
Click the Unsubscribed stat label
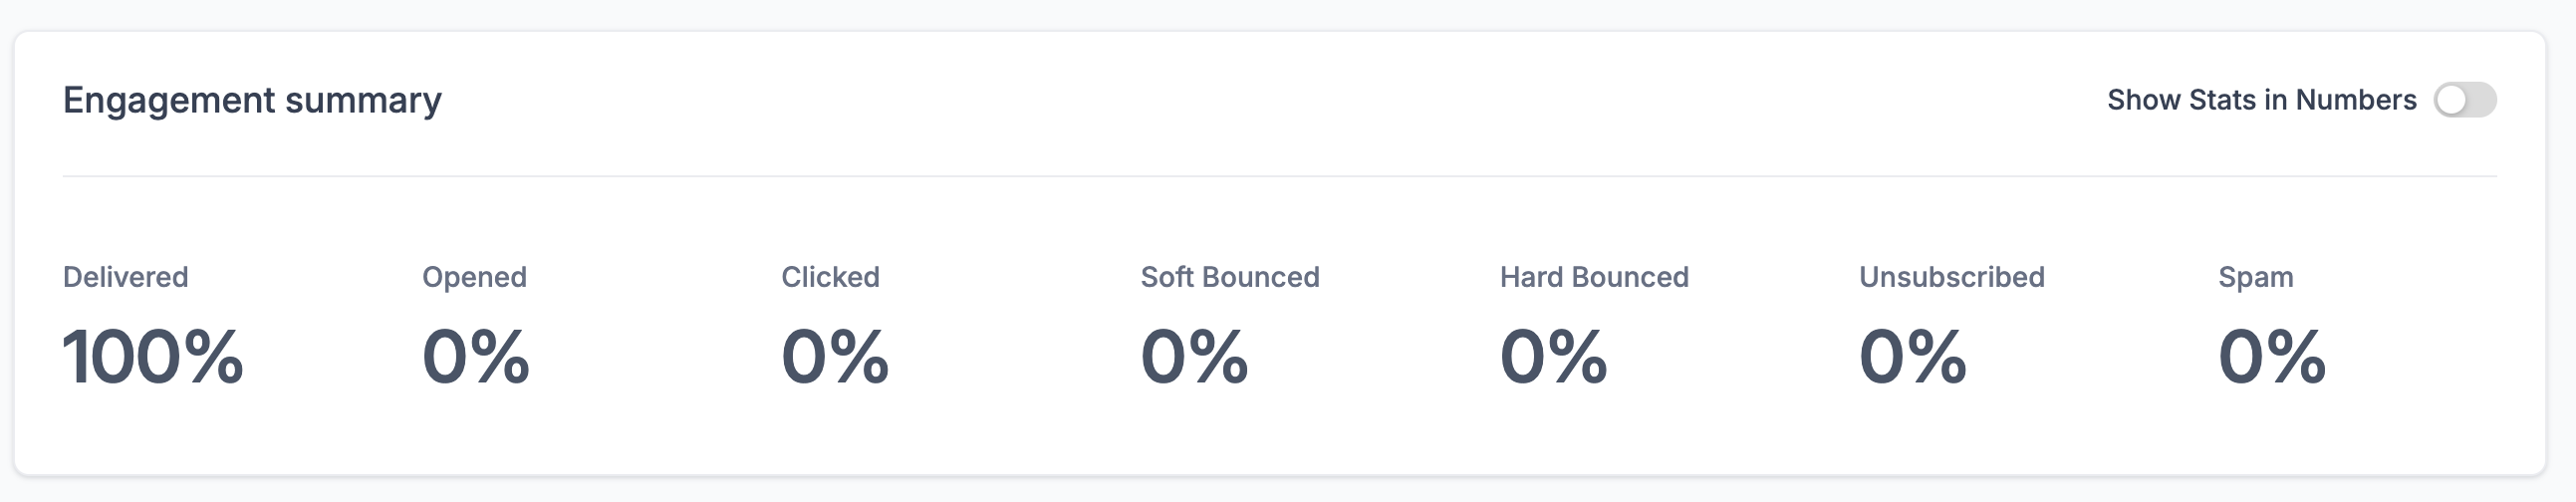coord(1951,277)
